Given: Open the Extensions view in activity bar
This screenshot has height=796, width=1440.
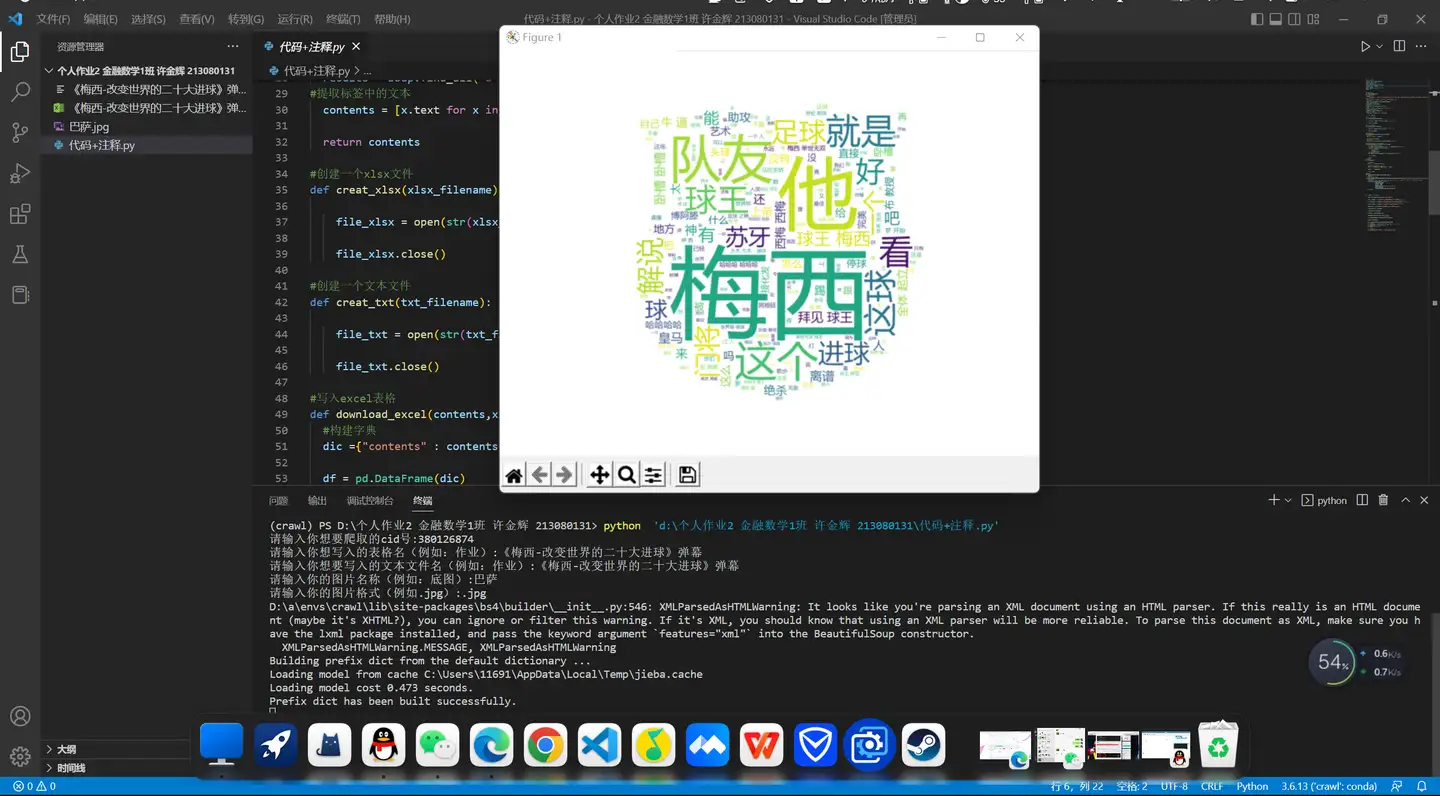Looking at the screenshot, I should coord(20,215).
